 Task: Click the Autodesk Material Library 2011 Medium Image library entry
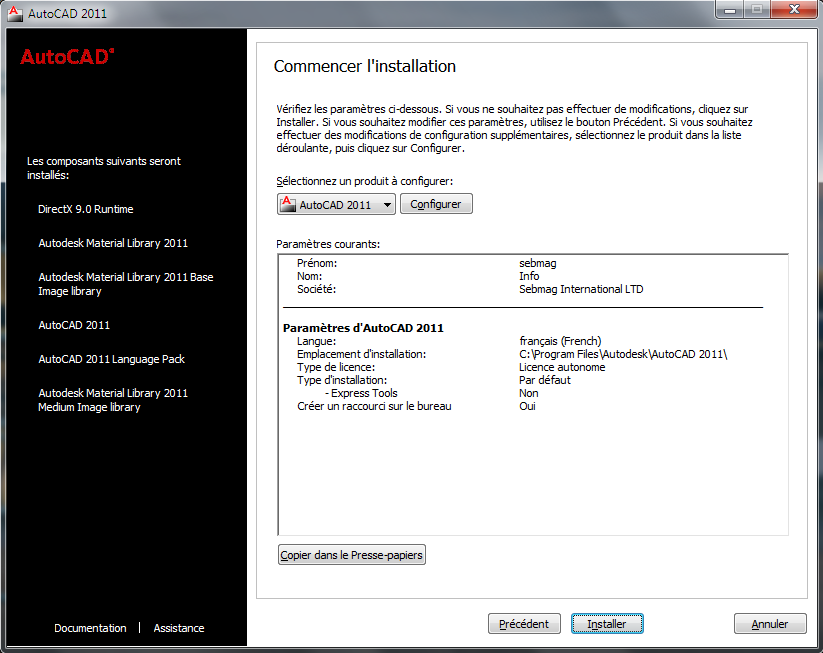tap(113, 400)
